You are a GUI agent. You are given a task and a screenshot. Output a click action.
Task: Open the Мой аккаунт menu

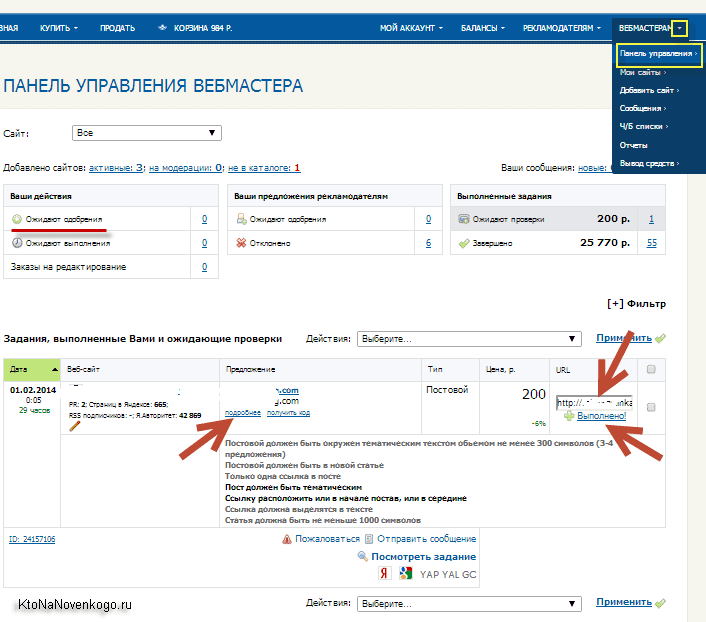tap(411, 28)
